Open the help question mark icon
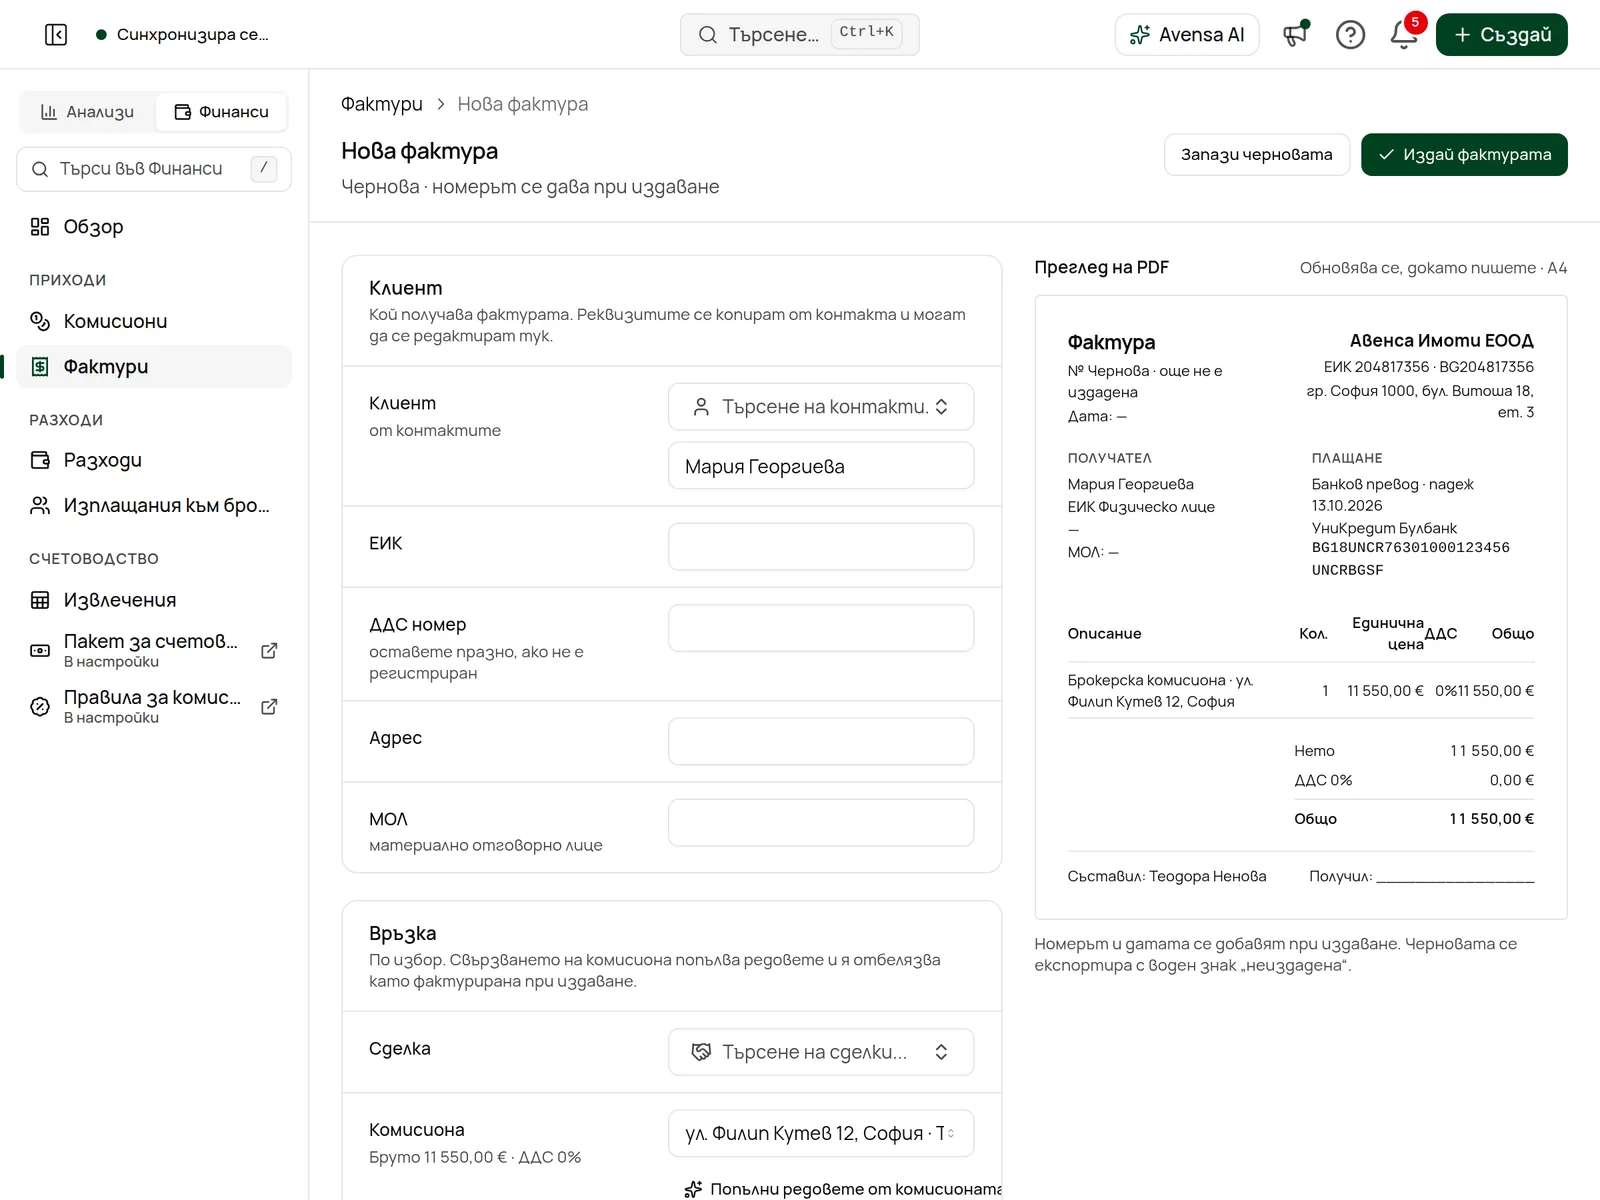Image resolution: width=1600 pixels, height=1200 pixels. point(1350,35)
